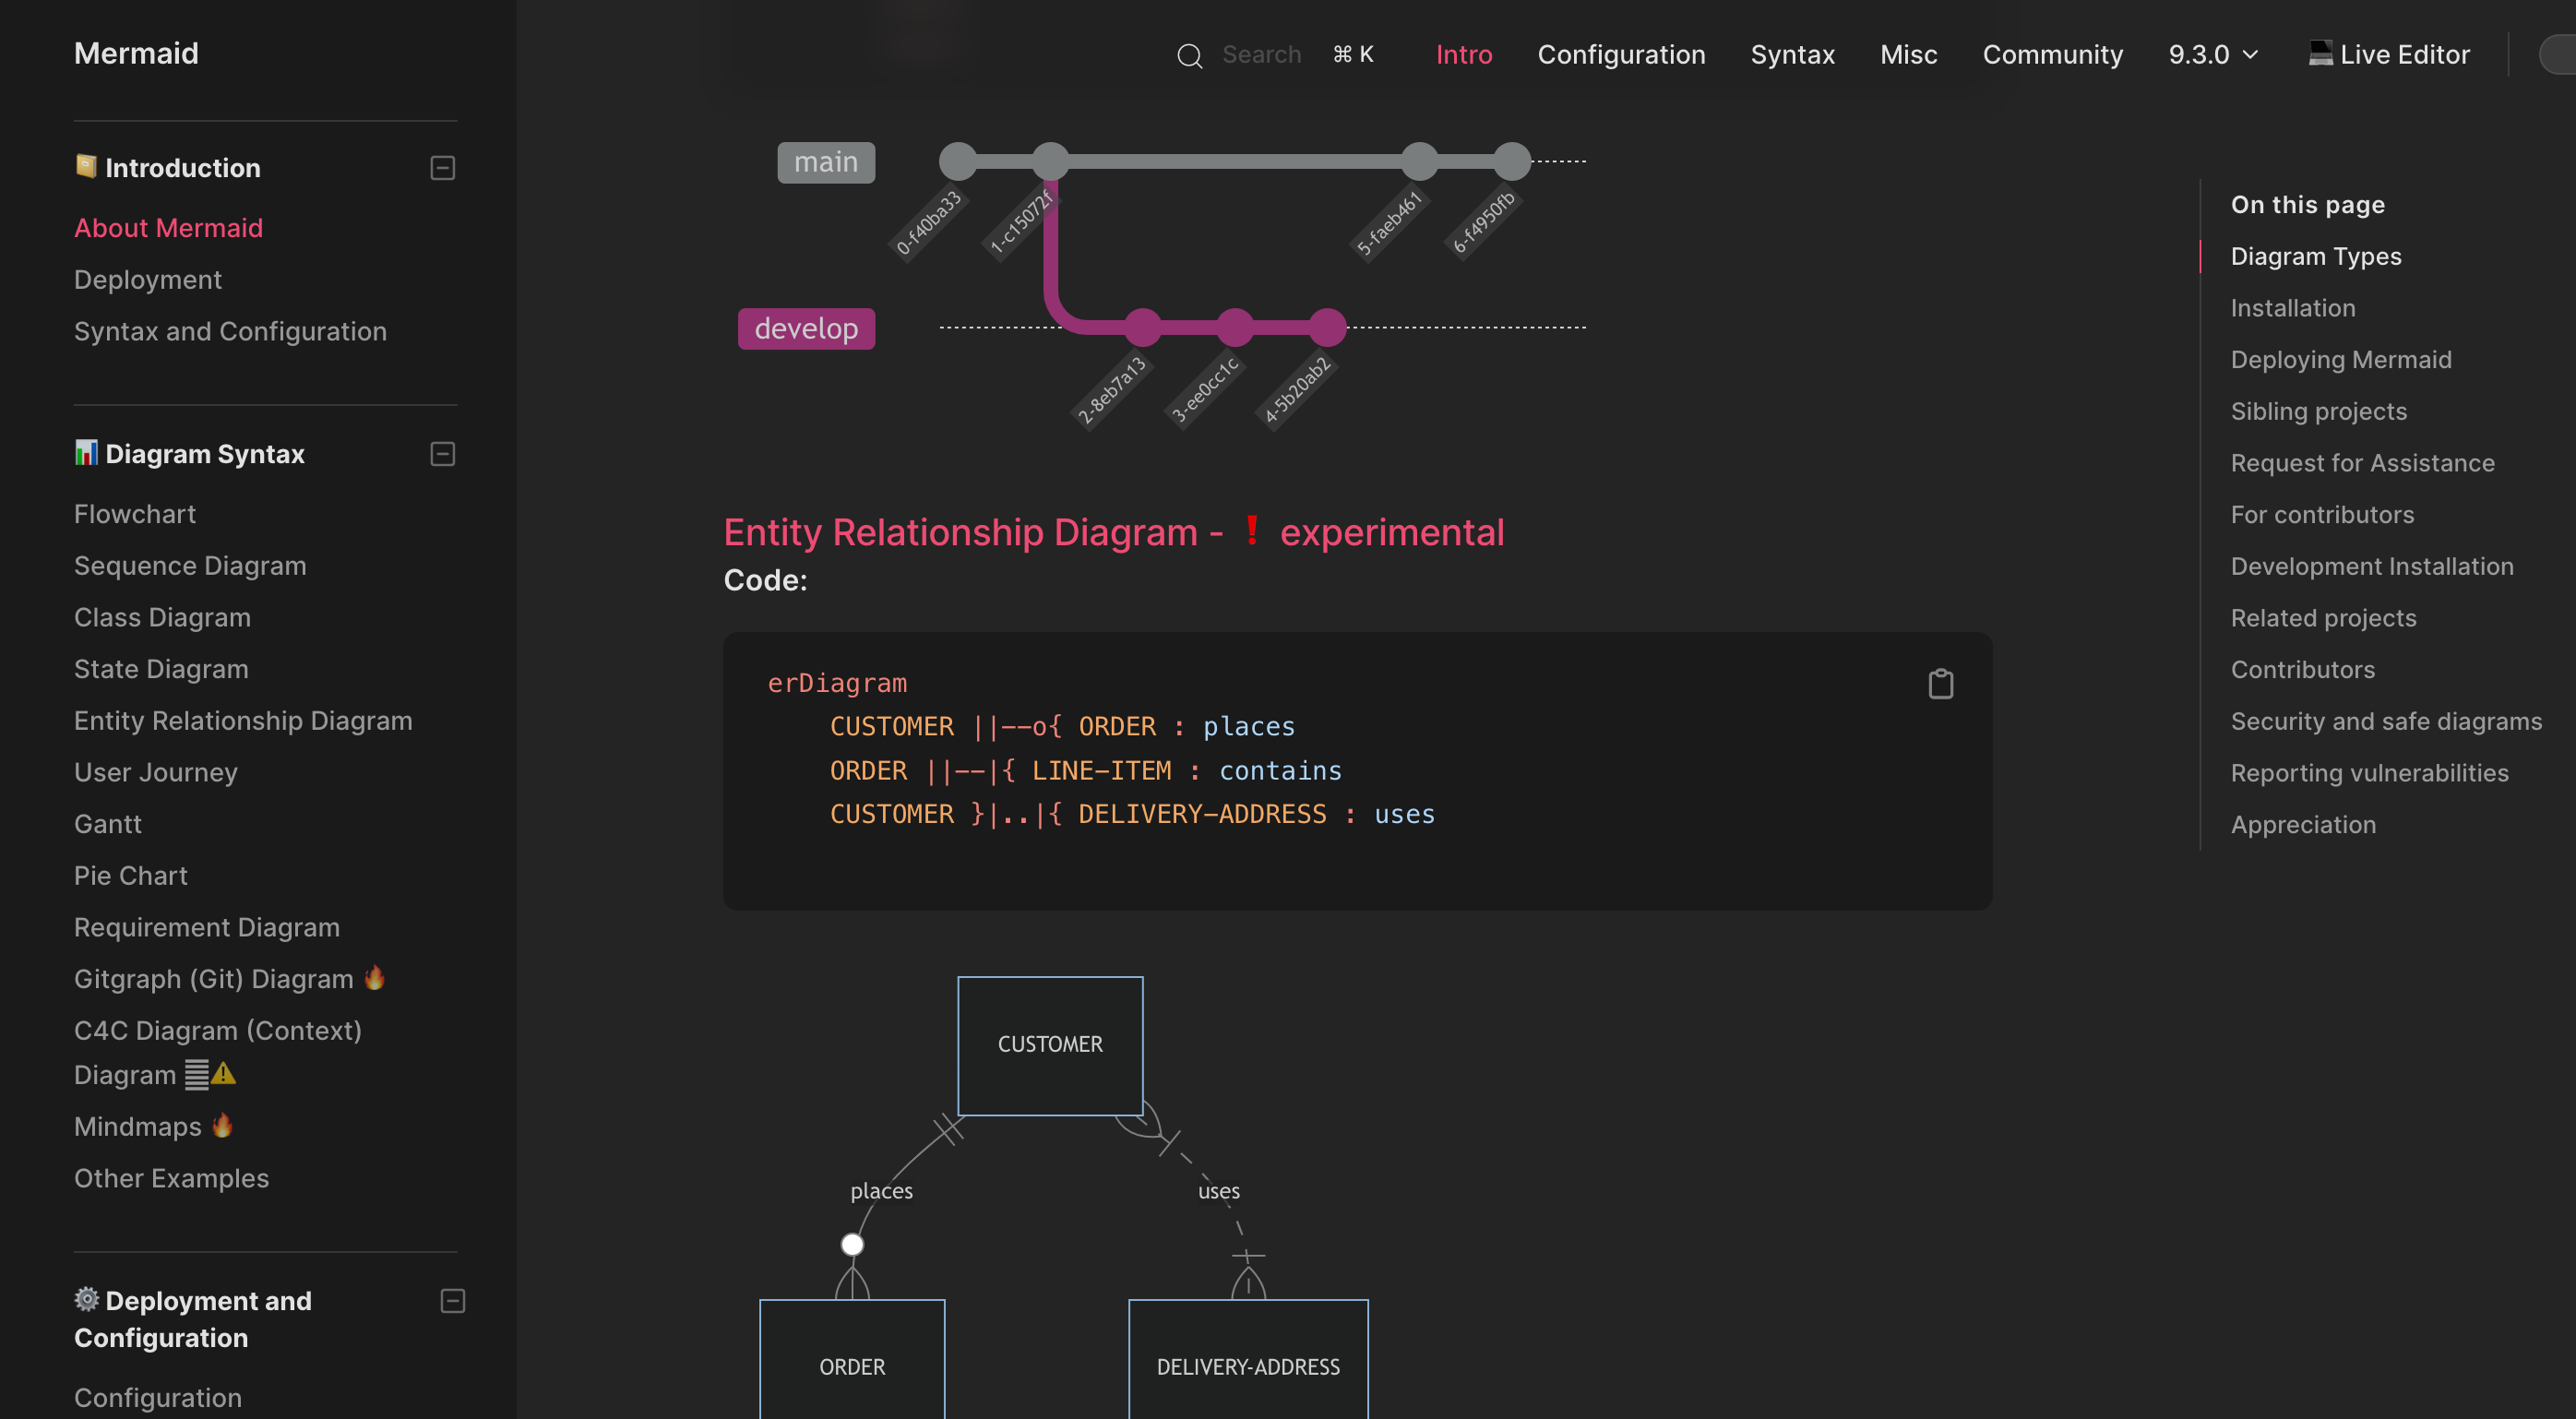Screen dimensions: 2576x1419
Task: Click the gear icon by Deployment and Configuration
Action: 86,1299
